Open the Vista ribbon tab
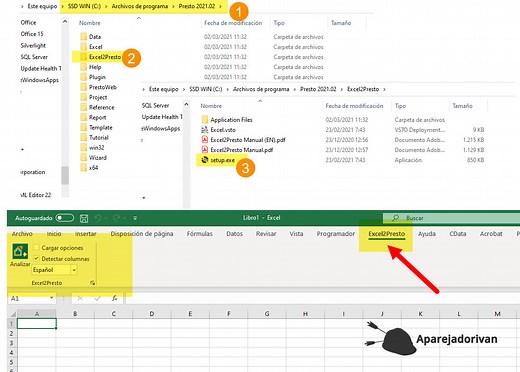 pos(296,234)
